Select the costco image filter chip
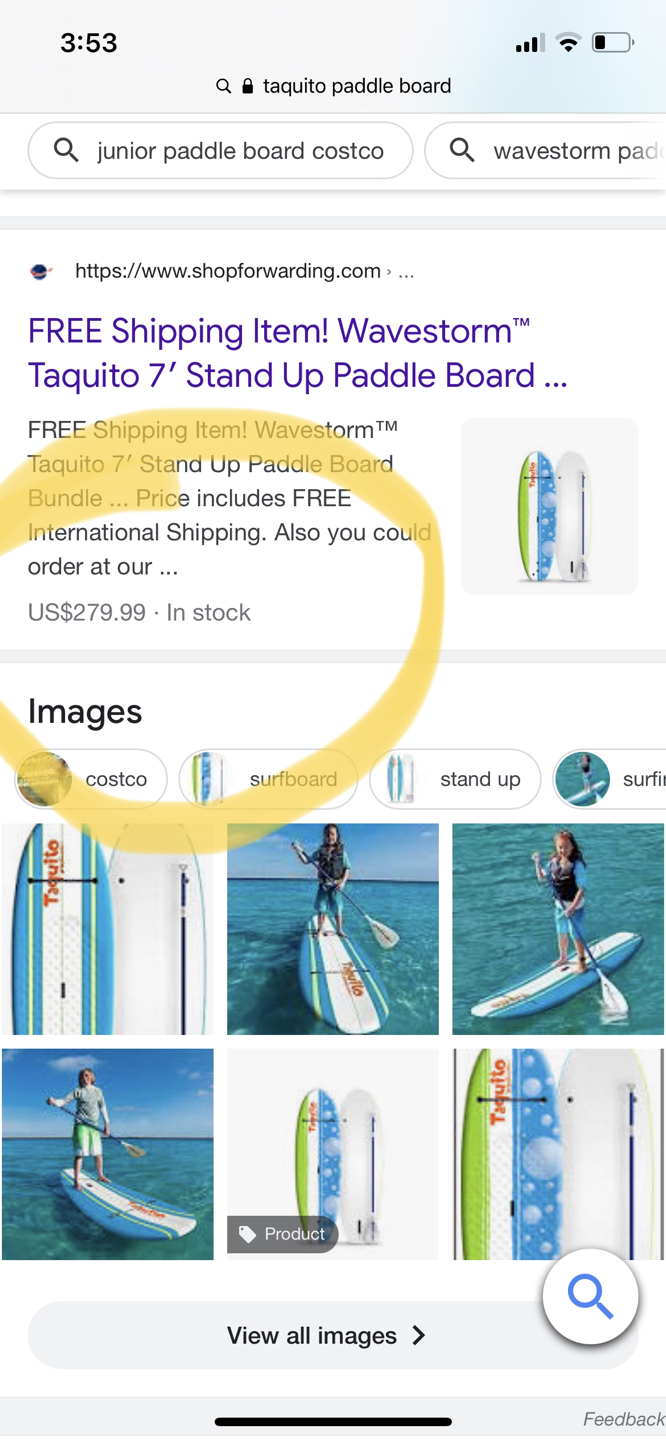 click(91, 779)
